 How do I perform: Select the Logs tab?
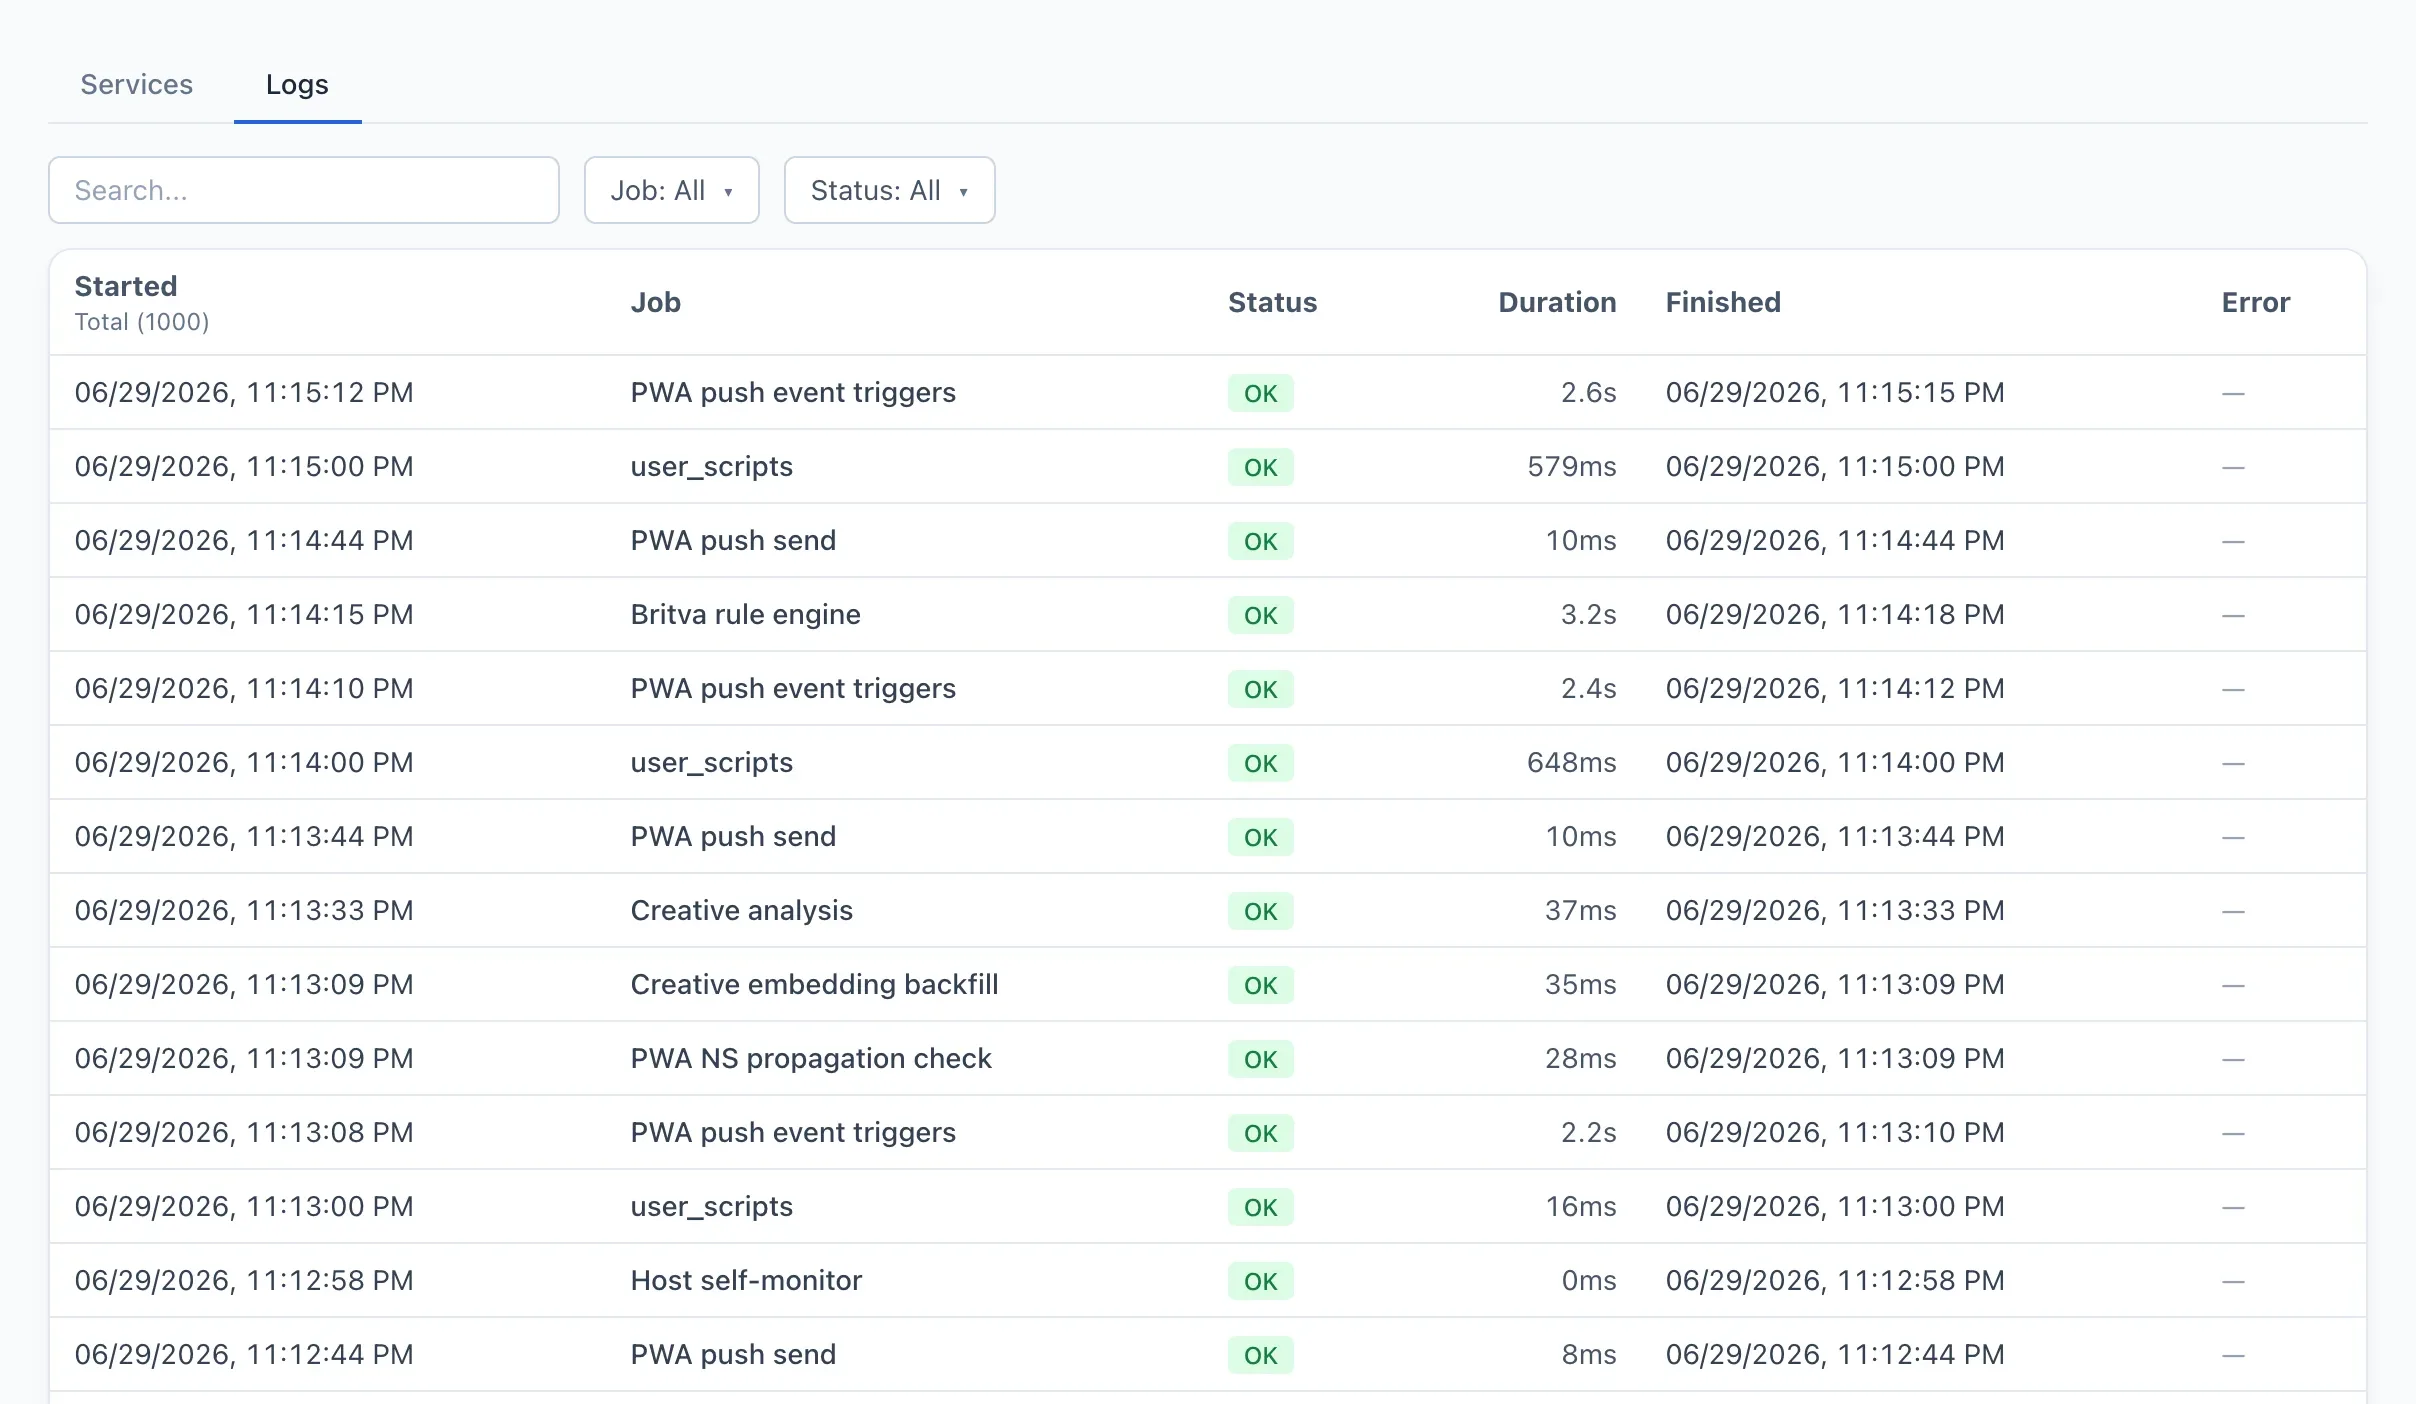click(297, 84)
